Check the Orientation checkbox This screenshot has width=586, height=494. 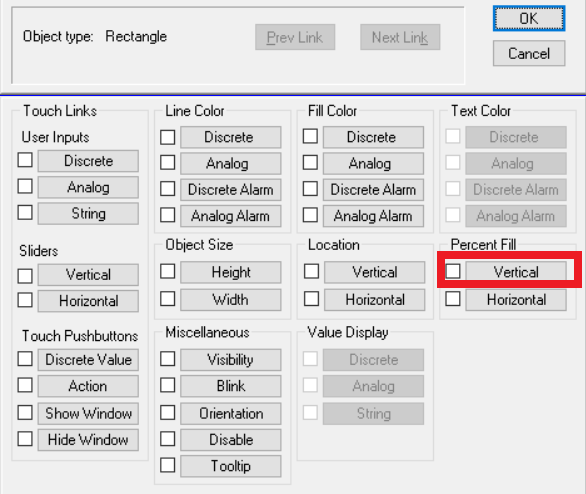click(167, 413)
